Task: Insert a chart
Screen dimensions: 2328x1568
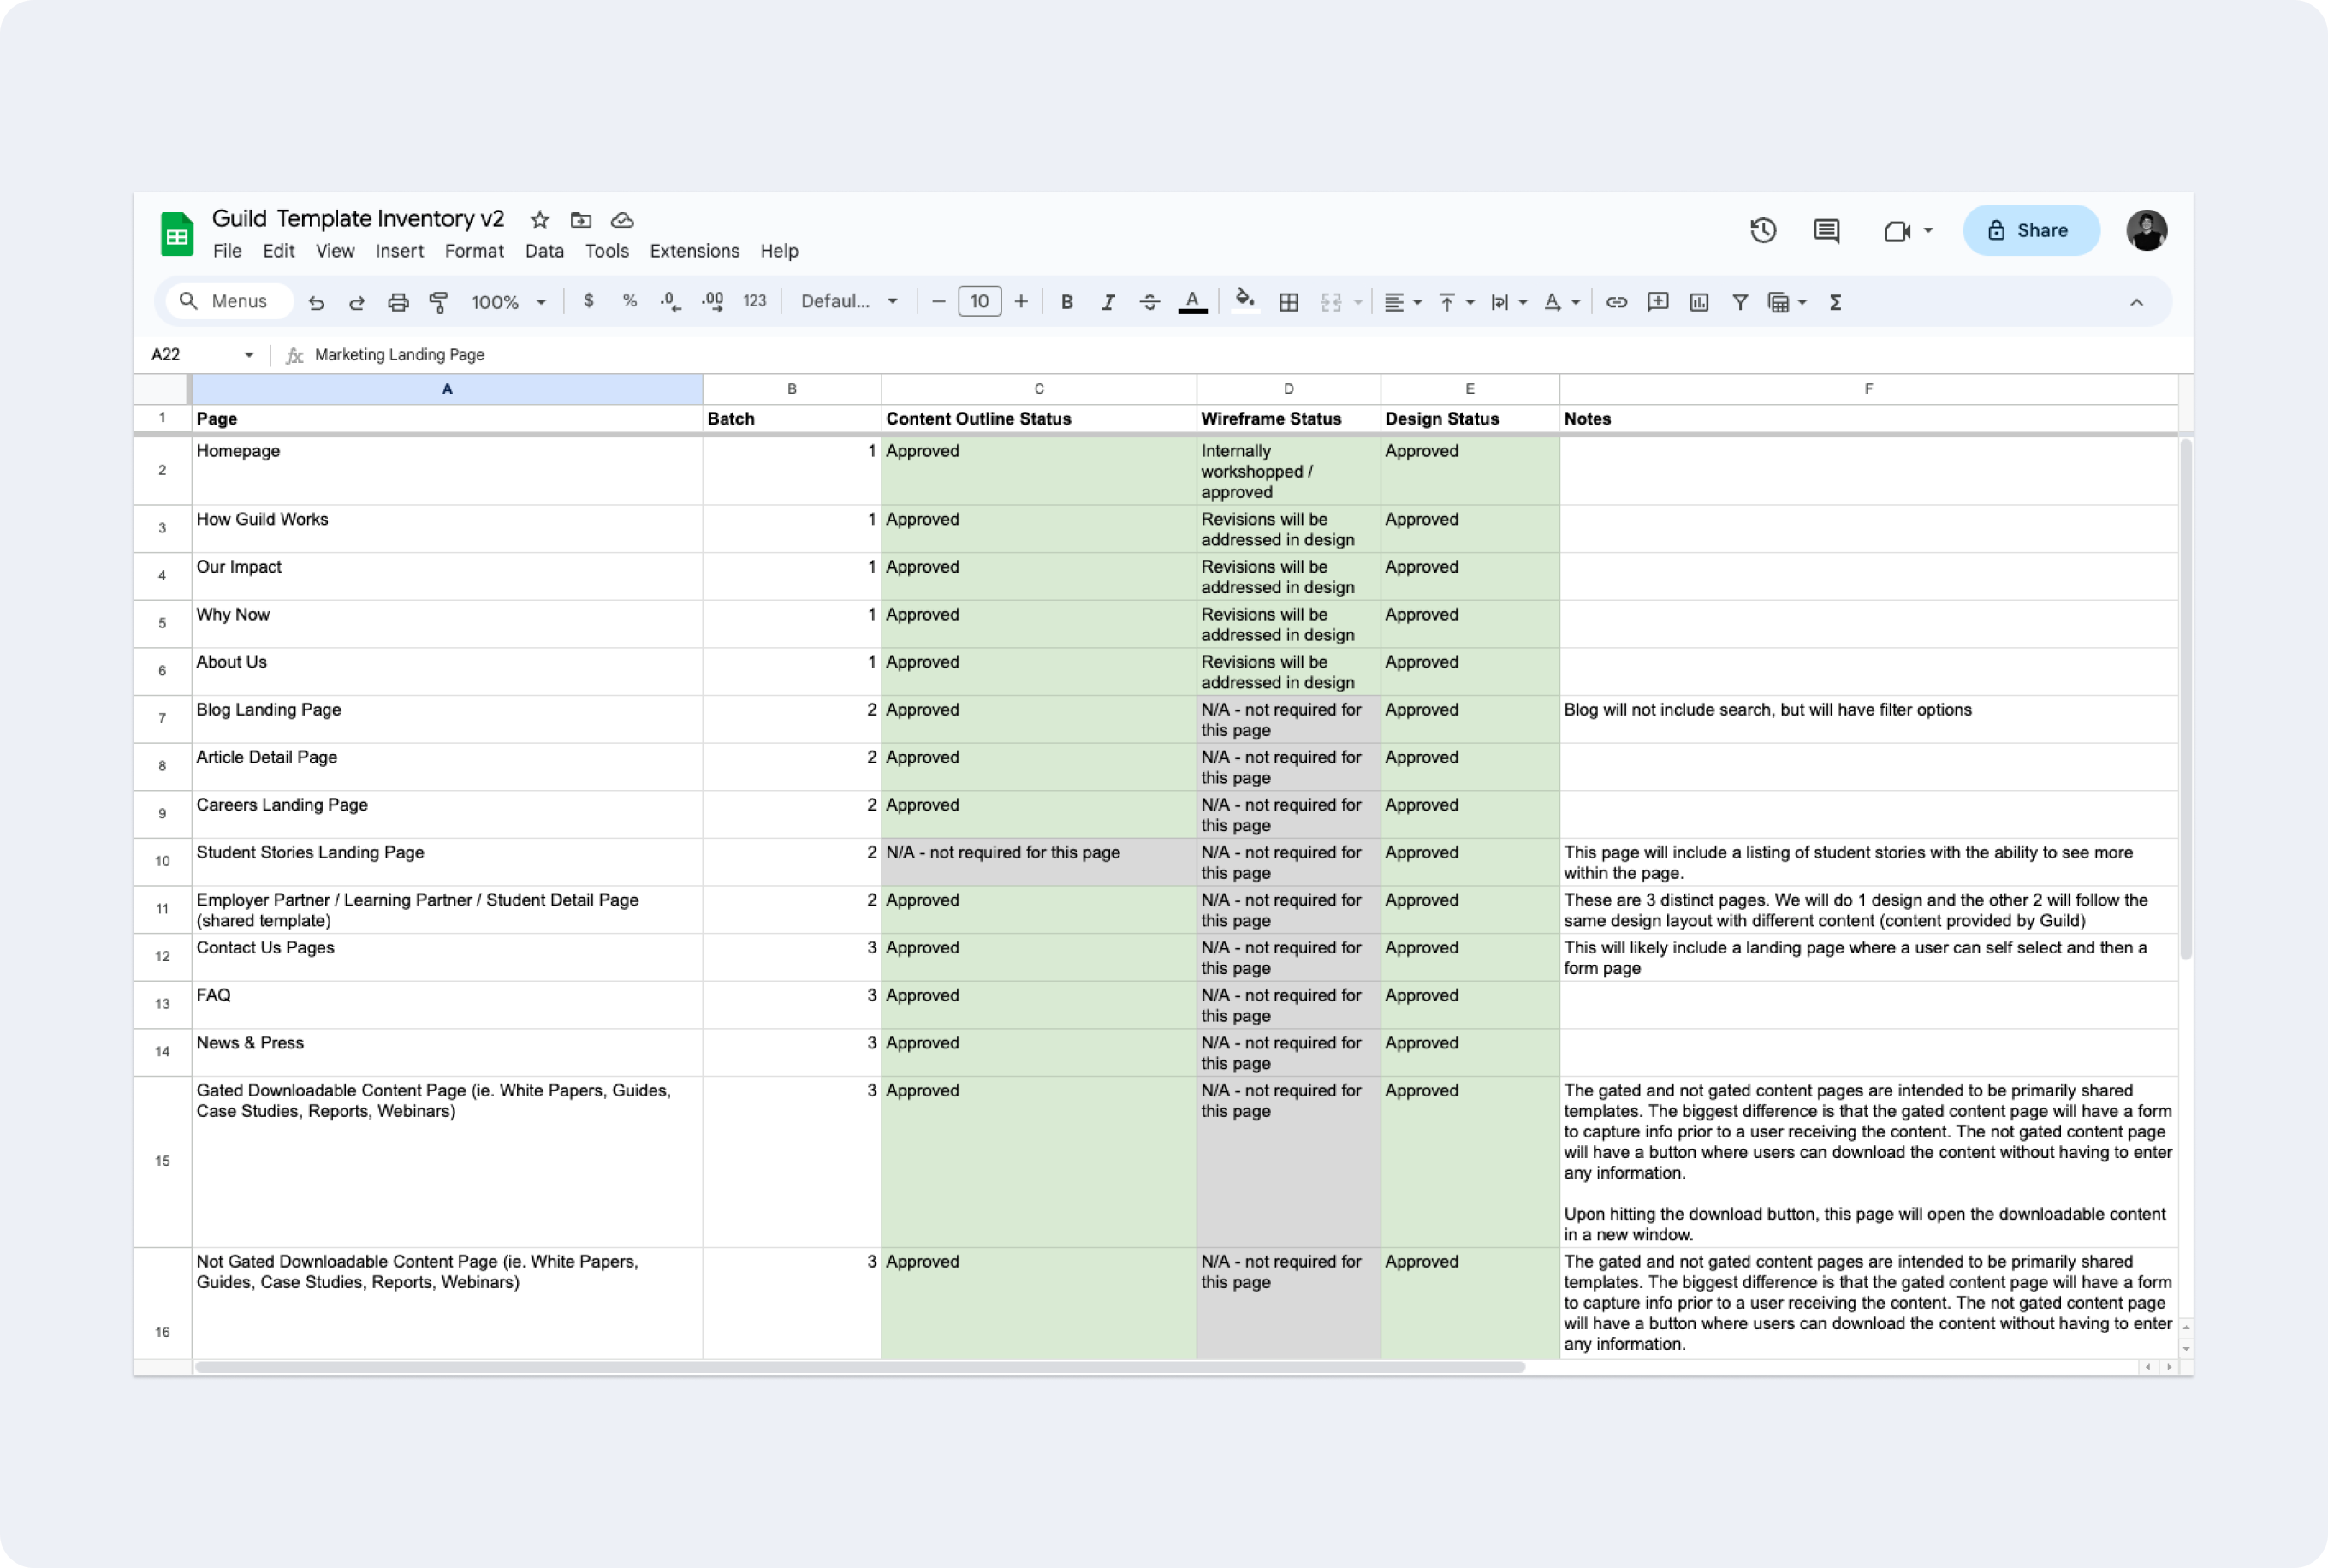Action: point(1699,302)
